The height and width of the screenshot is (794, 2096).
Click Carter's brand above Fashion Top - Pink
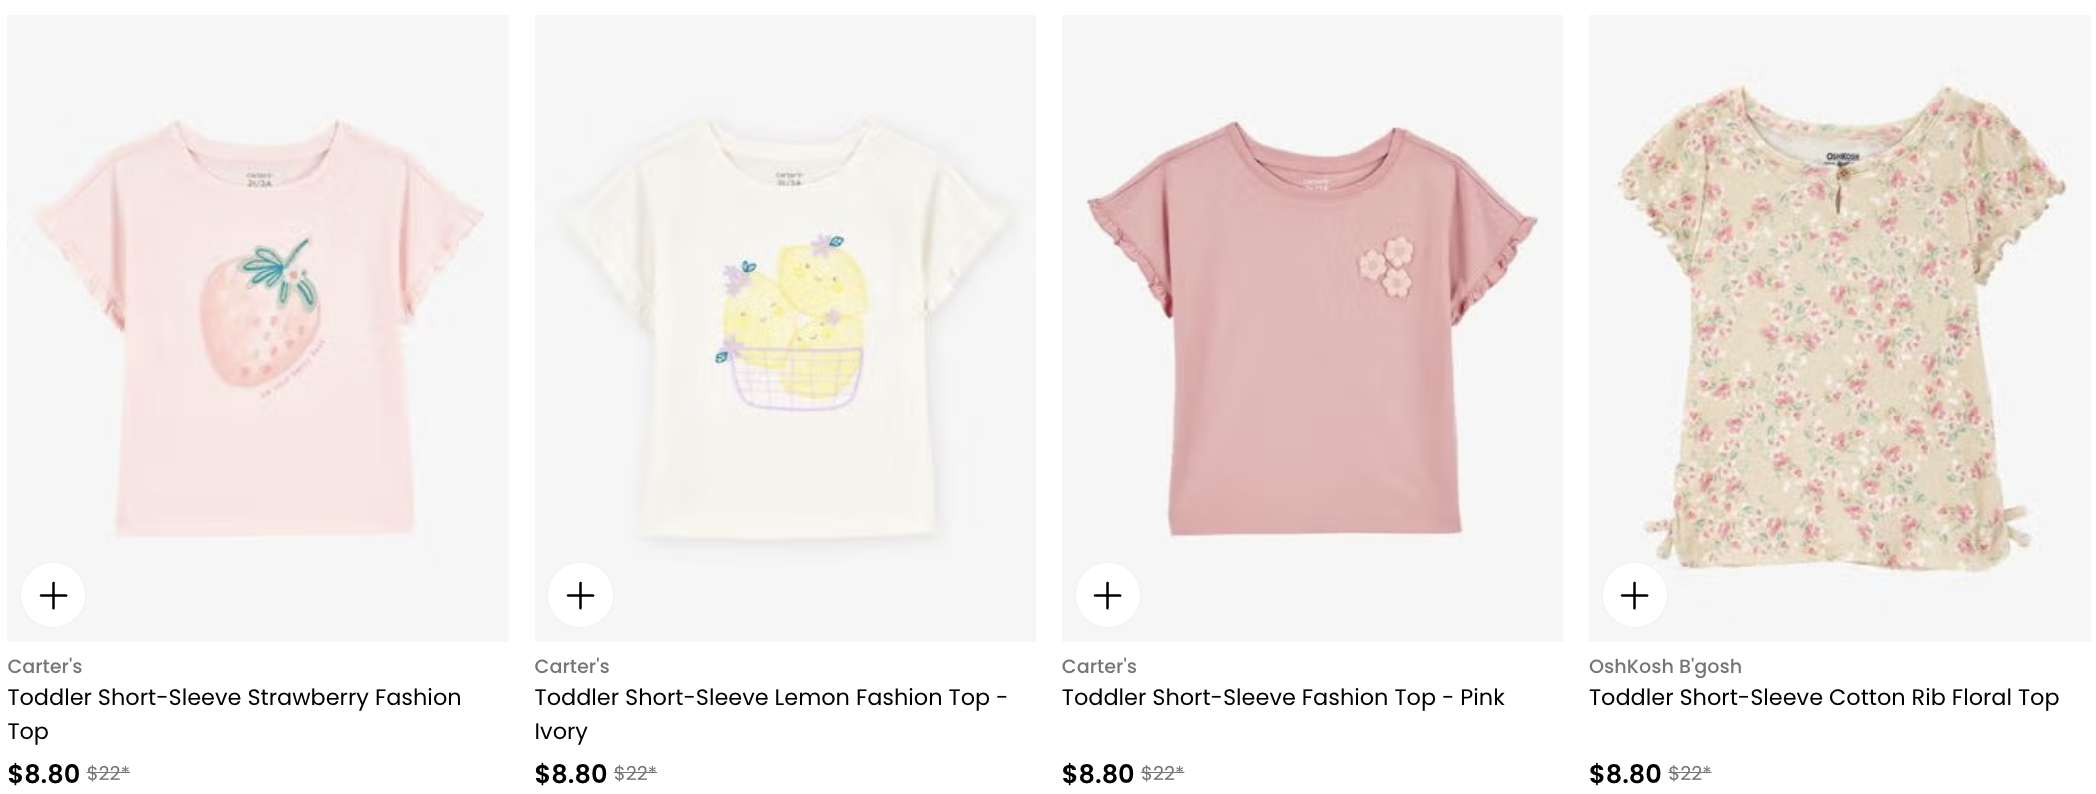(x=1099, y=666)
